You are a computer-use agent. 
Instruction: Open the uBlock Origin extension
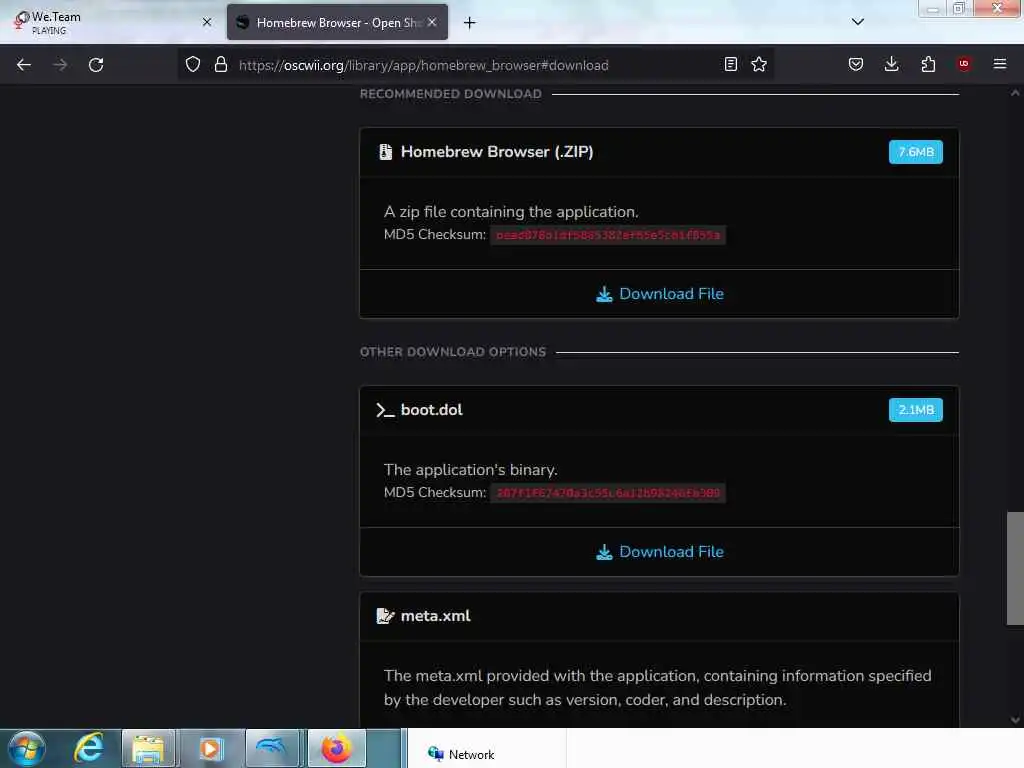tap(964, 64)
